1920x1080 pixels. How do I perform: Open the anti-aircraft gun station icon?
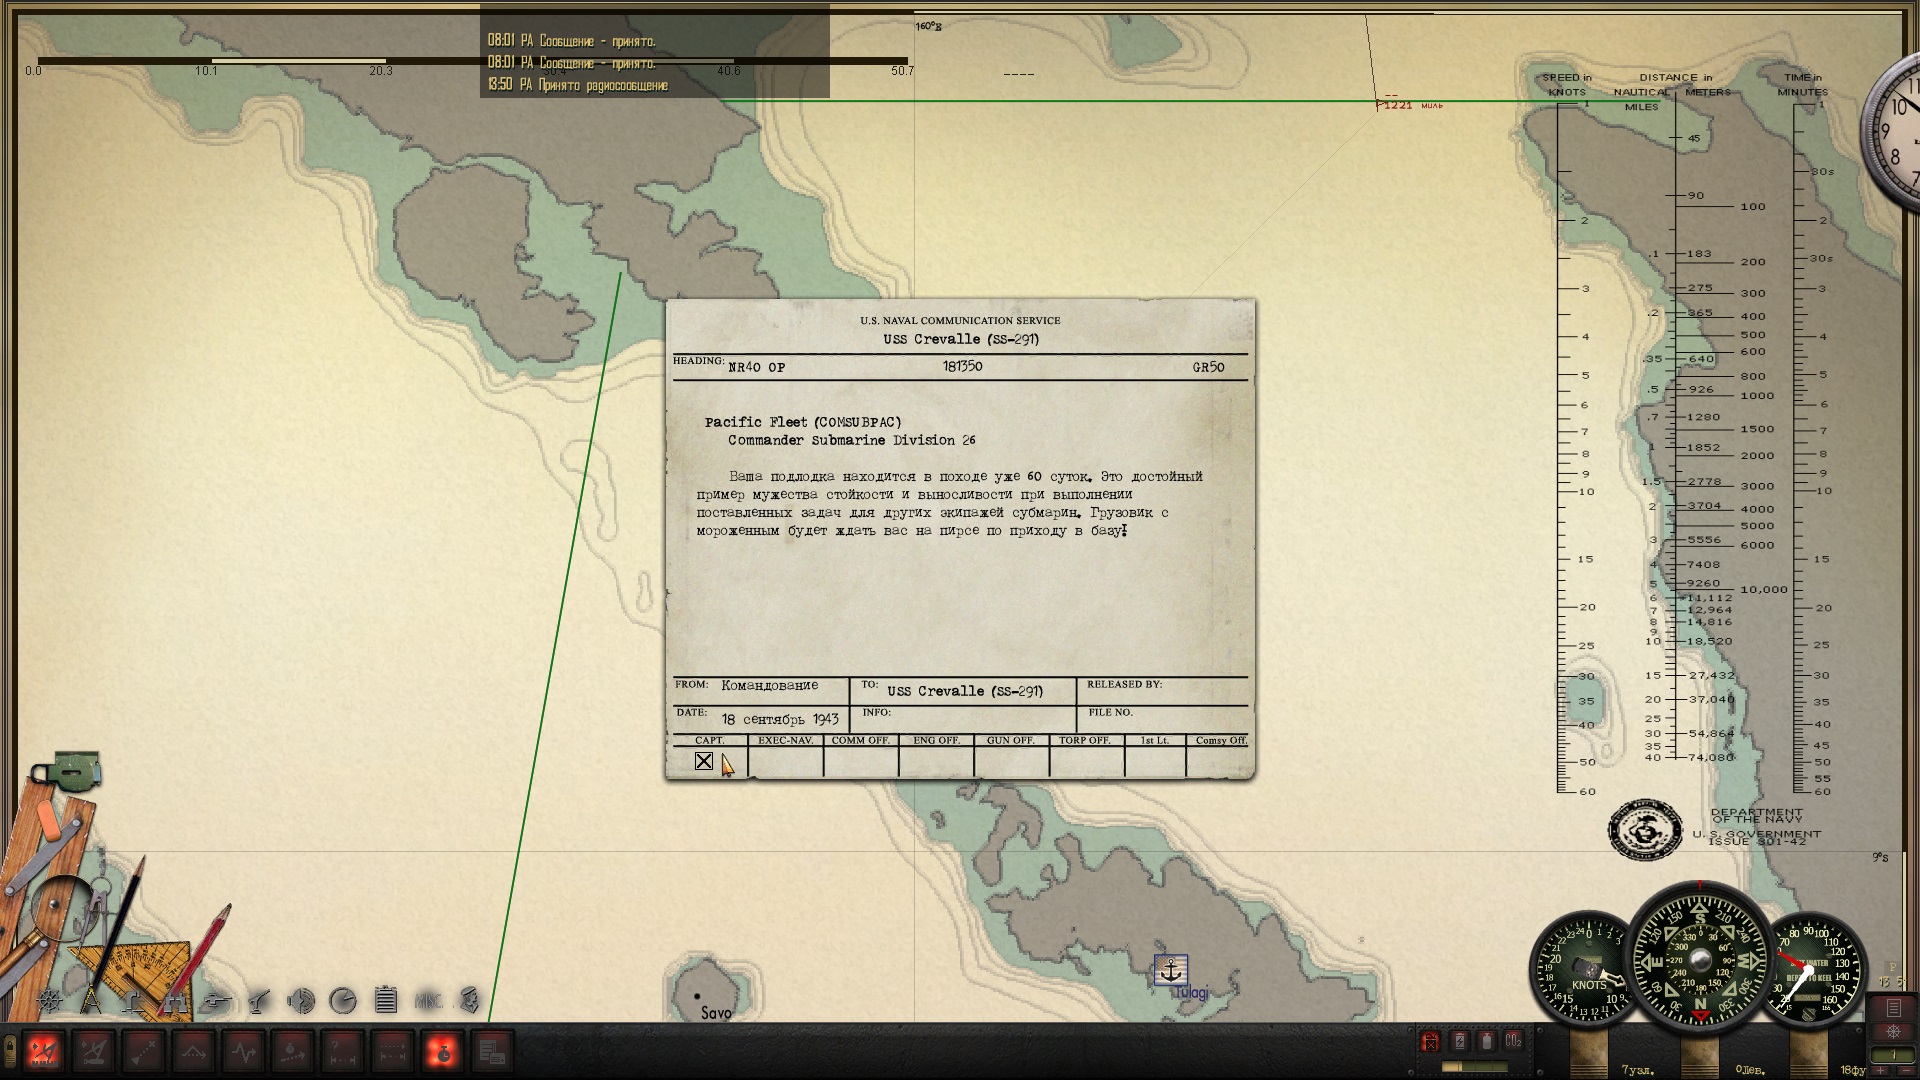click(259, 1000)
